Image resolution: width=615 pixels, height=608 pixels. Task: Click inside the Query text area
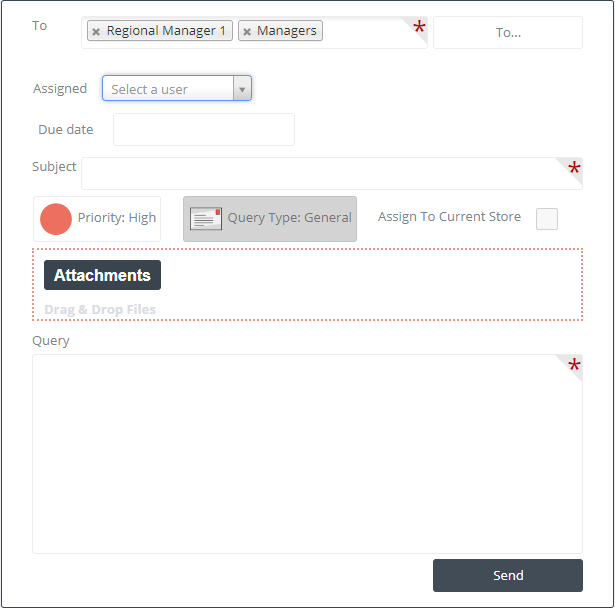(x=308, y=454)
